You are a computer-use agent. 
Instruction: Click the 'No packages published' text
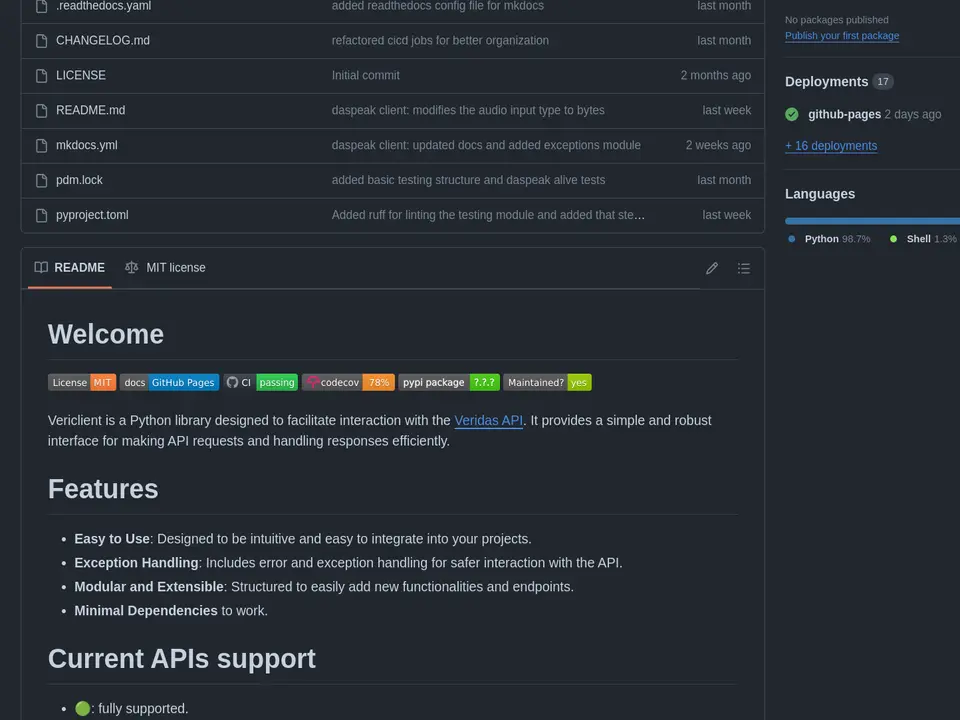click(836, 20)
